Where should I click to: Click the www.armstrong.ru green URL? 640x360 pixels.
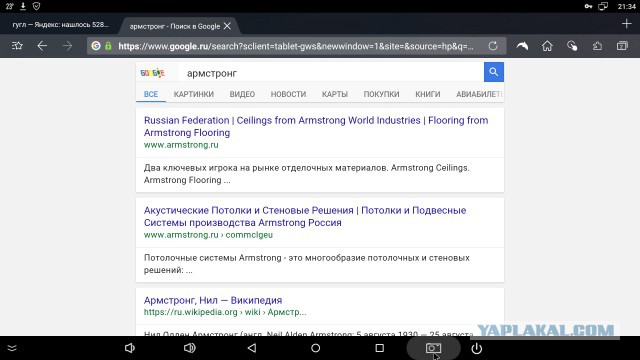[181, 145]
